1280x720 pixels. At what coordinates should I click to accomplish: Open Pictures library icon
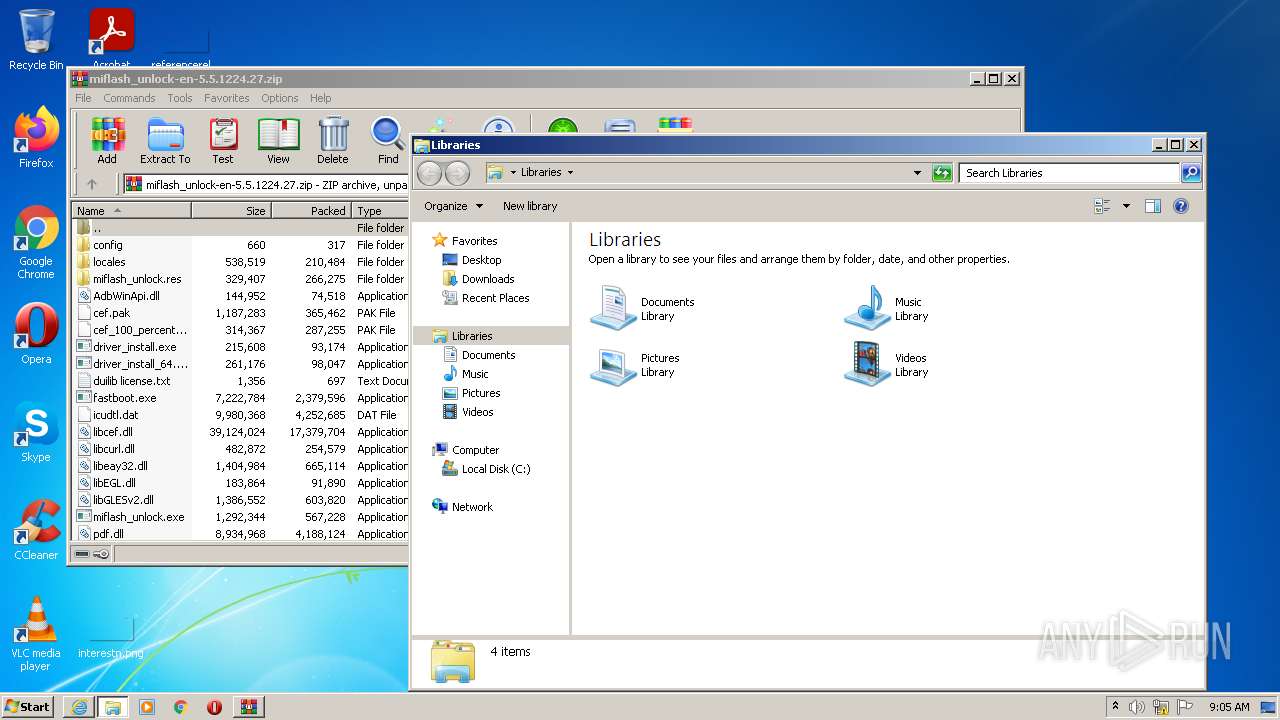tap(613, 365)
